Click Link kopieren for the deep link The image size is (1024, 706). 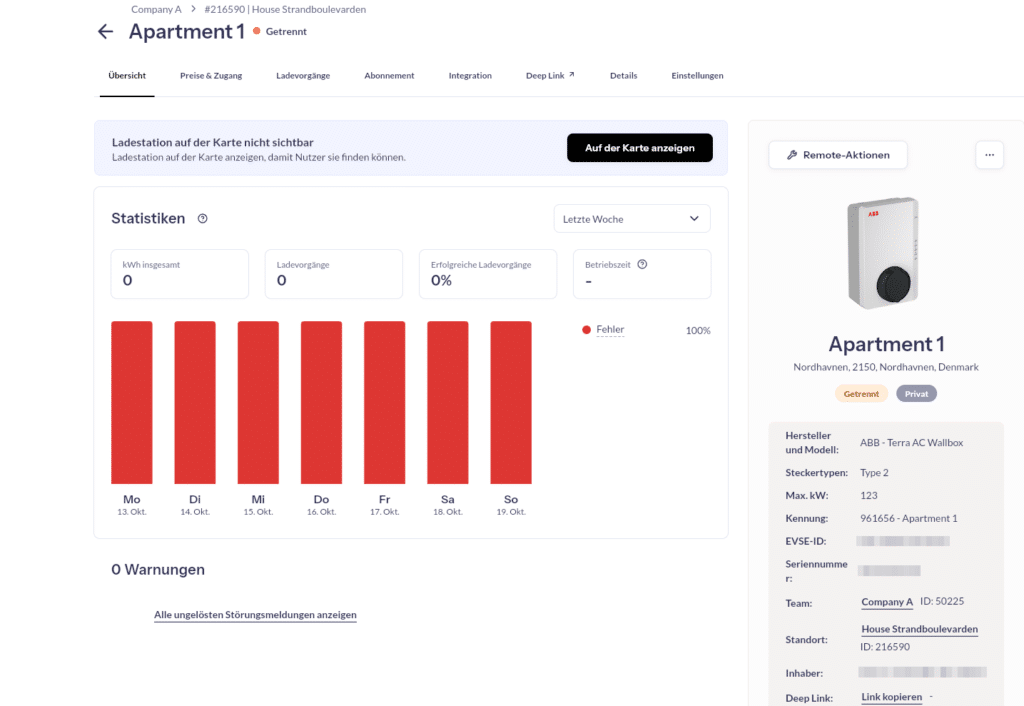[891, 697]
